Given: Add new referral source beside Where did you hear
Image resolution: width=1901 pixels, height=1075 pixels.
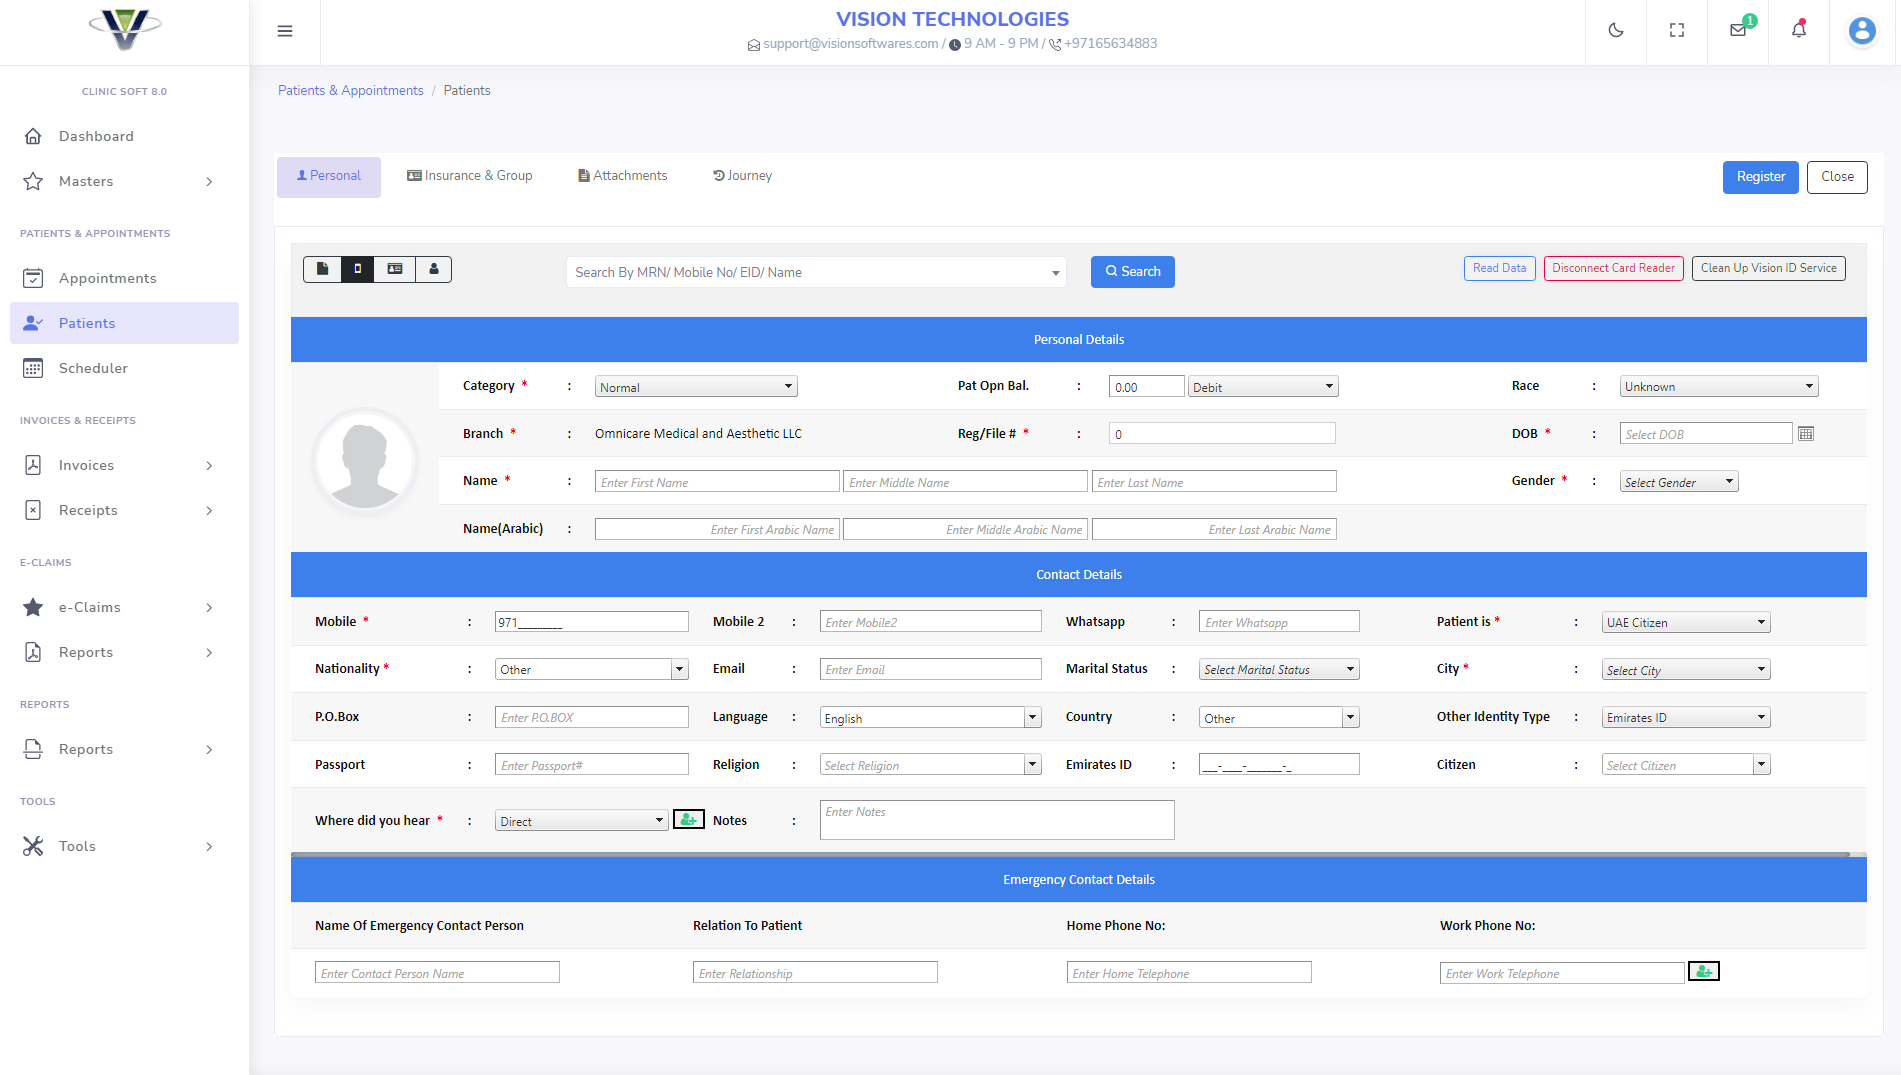Looking at the screenshot, I should coord(688,819).
